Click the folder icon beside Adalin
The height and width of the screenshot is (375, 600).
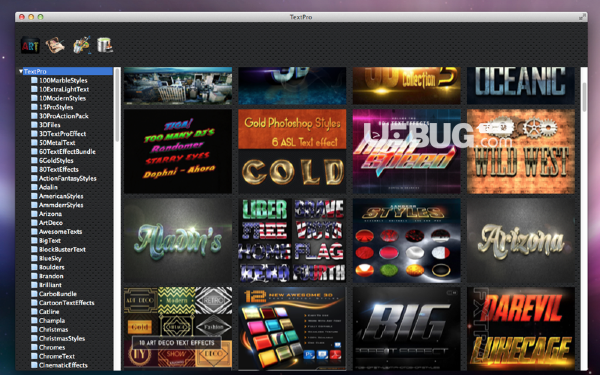[34, 187]
